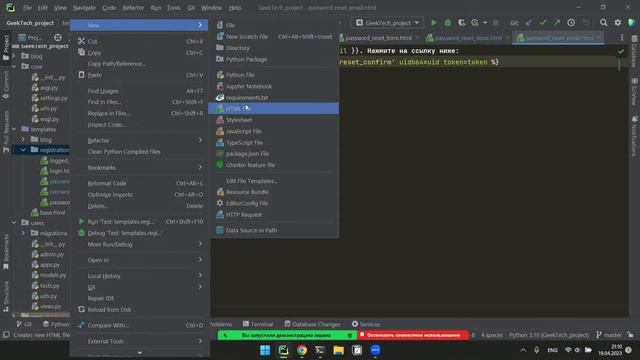Open Database Changes tool window tab
This screenshot has width=640, height=360.
pos(312,324)
